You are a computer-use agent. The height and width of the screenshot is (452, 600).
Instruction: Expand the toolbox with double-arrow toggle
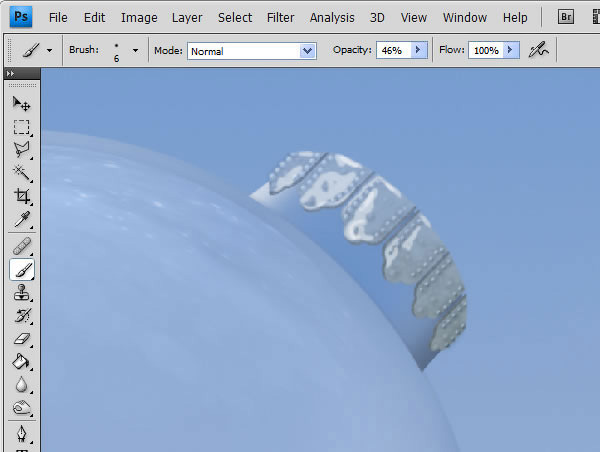click(10, 73)
